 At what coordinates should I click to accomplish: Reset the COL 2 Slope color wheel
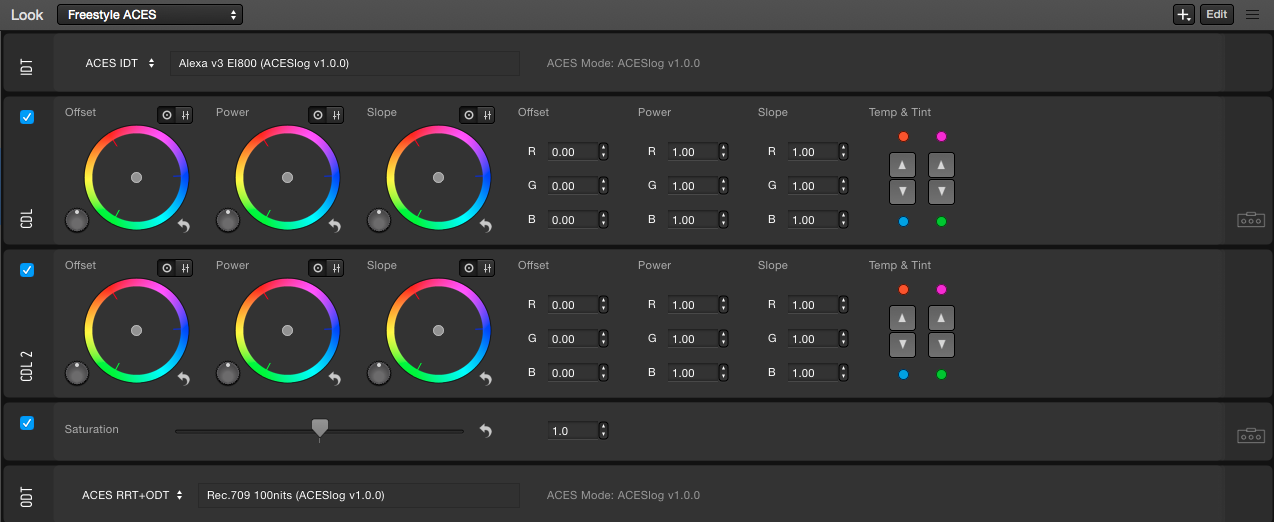coord(486,379)
